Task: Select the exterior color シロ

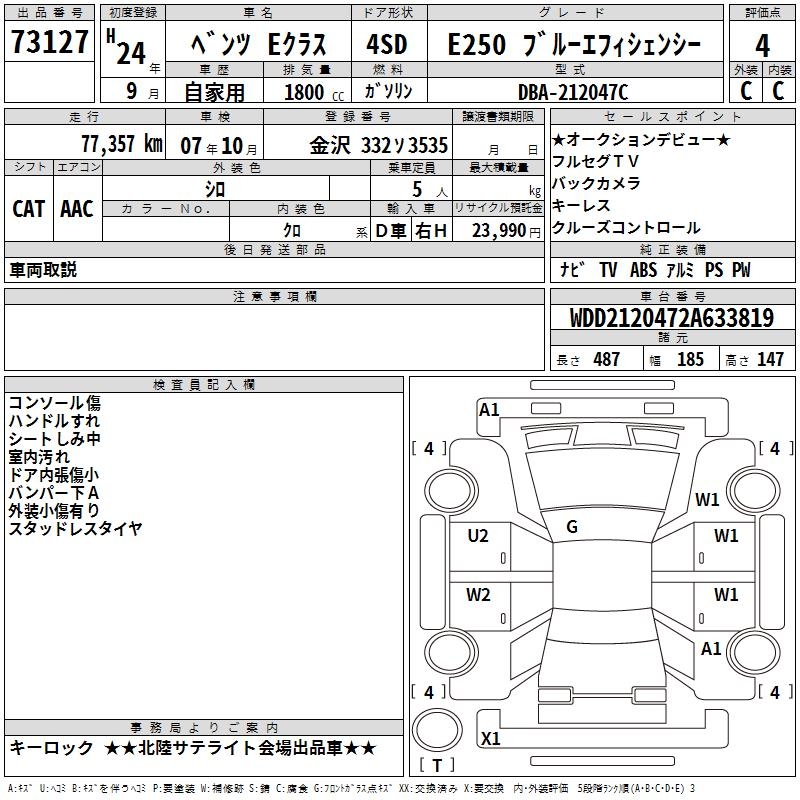Action: (x=215, y=189)
